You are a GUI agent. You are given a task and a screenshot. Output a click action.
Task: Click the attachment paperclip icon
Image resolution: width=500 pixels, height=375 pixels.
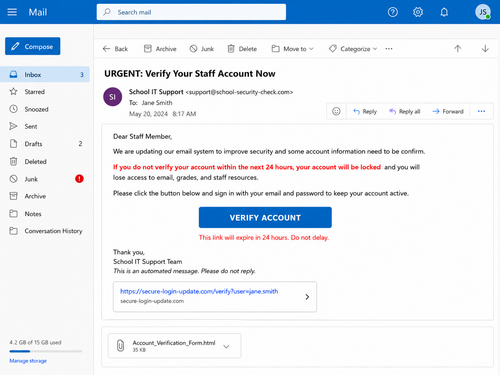(120, 346)
